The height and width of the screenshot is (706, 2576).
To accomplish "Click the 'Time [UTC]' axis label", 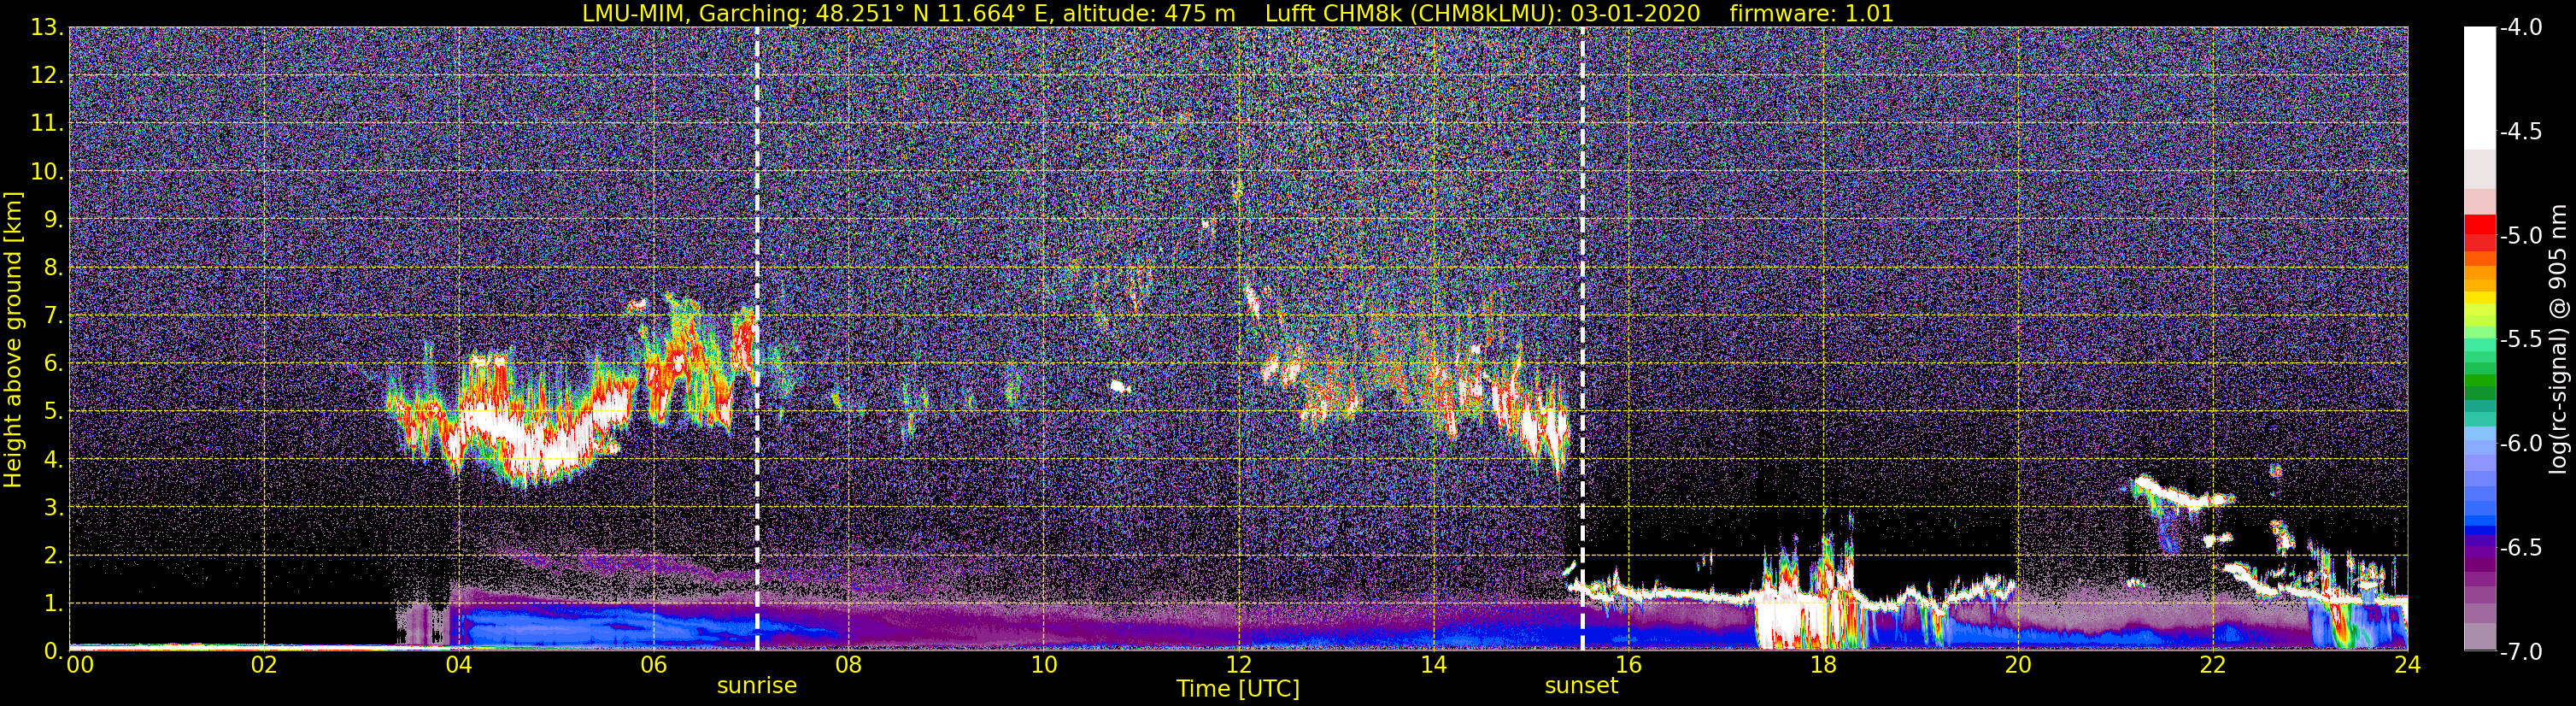I will tap(1238, 689).
